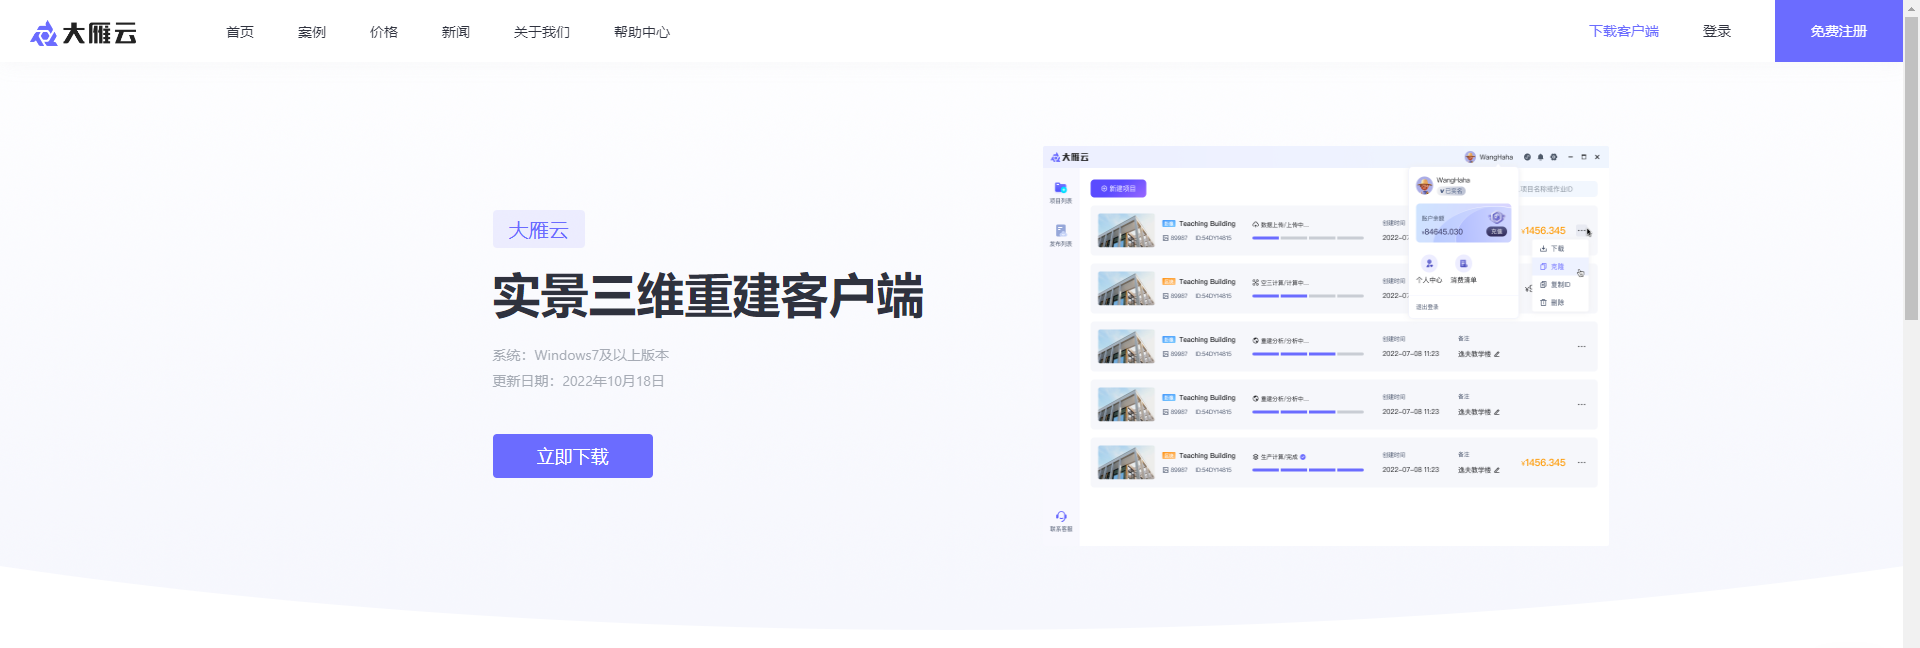Select 发布列表 icon in client preview sidebar

[1061, 231]
